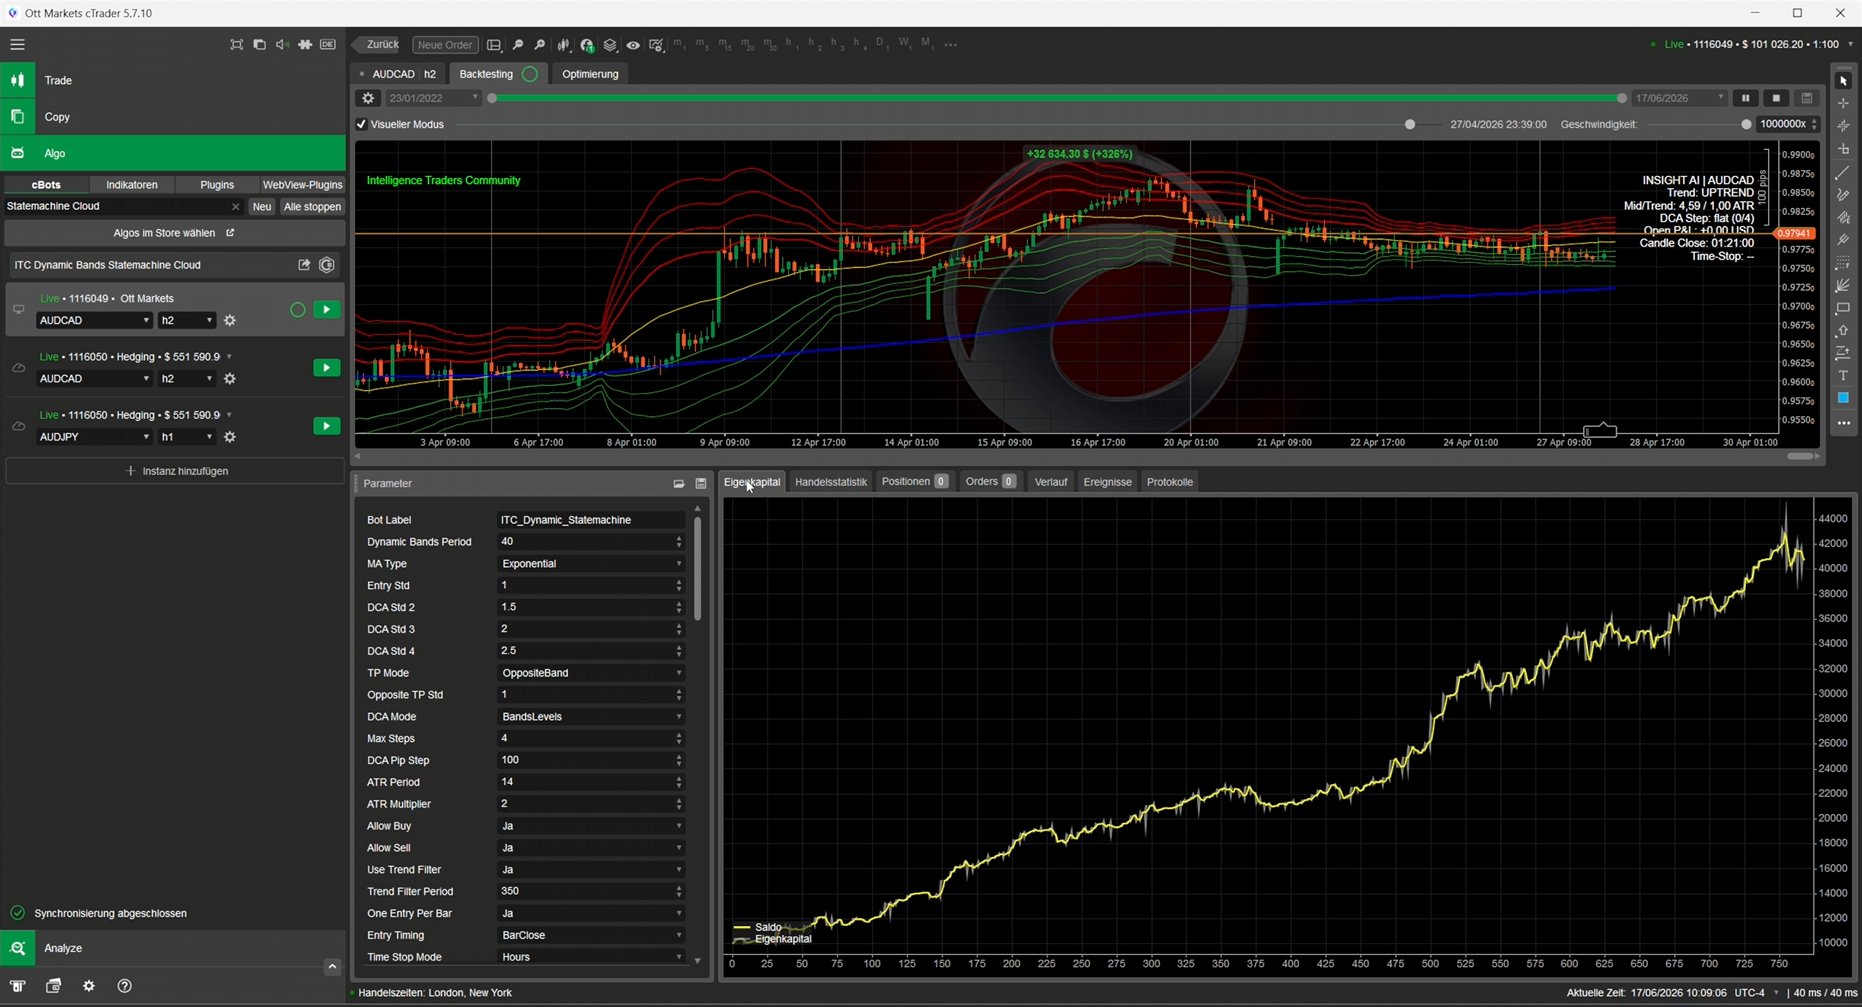Mute sounds via the speaker icon
1862x1007 pixels.
click(282, 44)
